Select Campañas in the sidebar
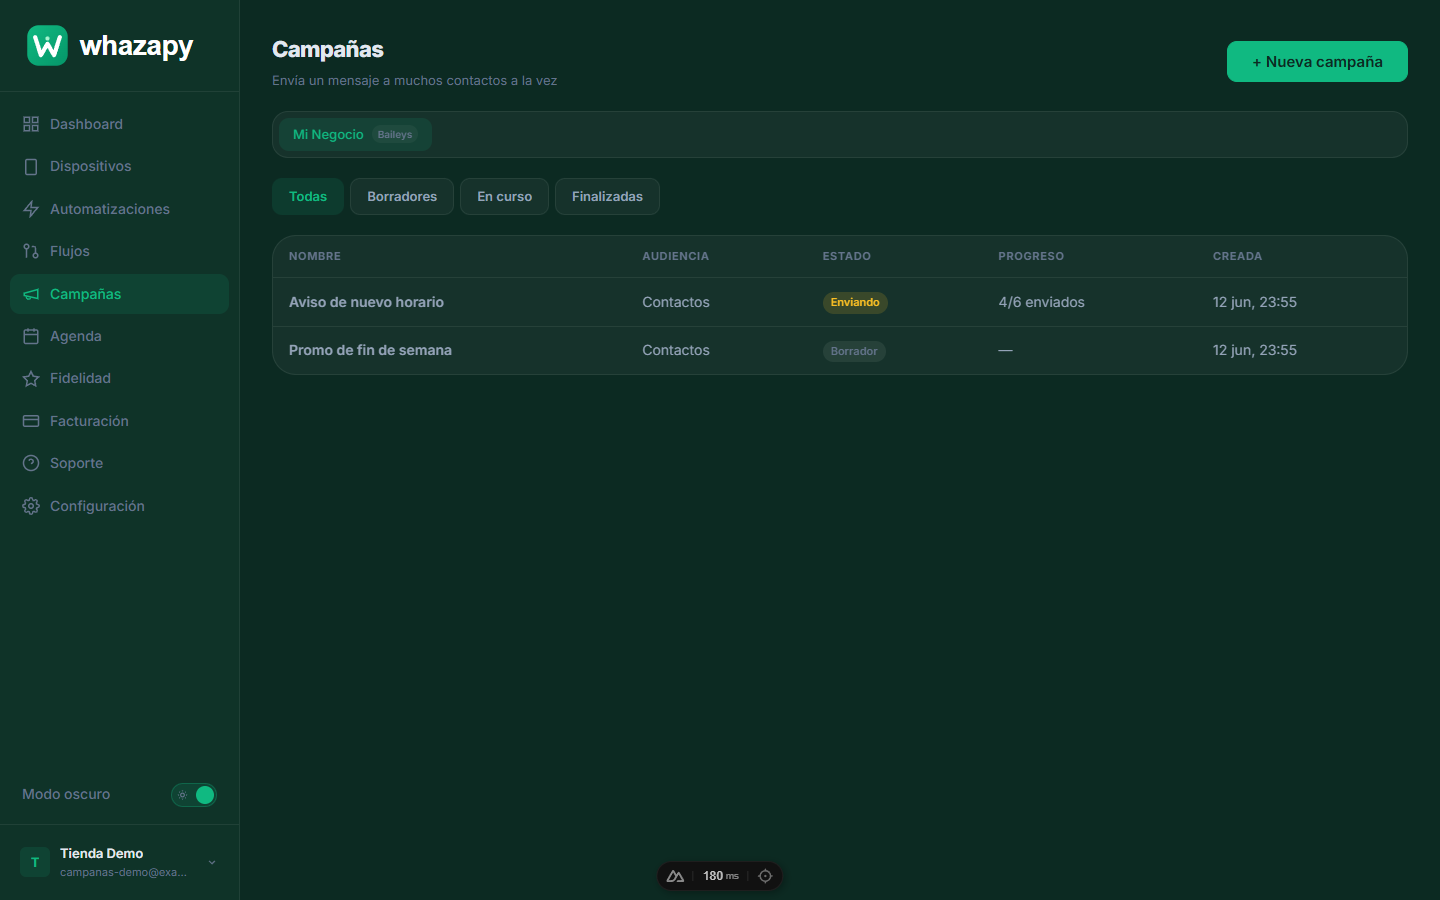The height and width of the screenshot is (900, 1440). 119,294
